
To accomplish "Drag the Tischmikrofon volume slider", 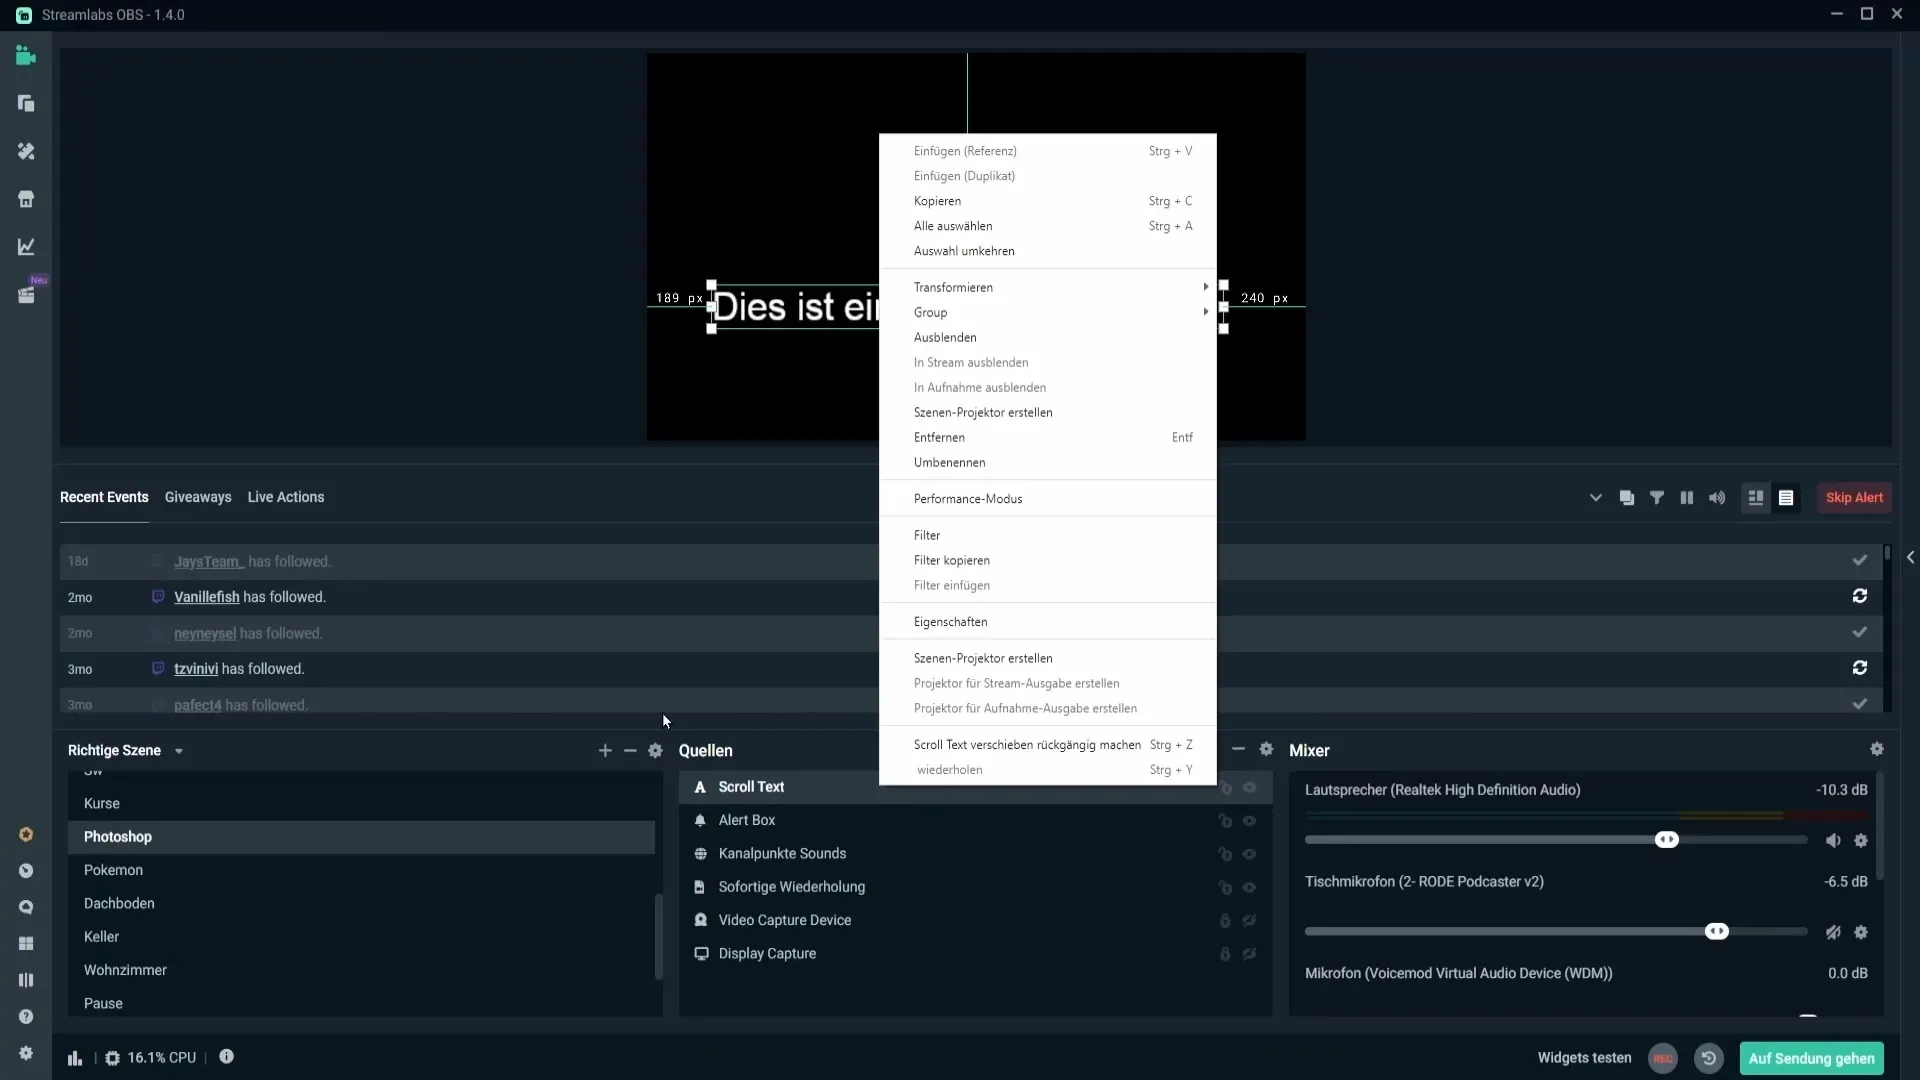I will tap(1717, 932).
